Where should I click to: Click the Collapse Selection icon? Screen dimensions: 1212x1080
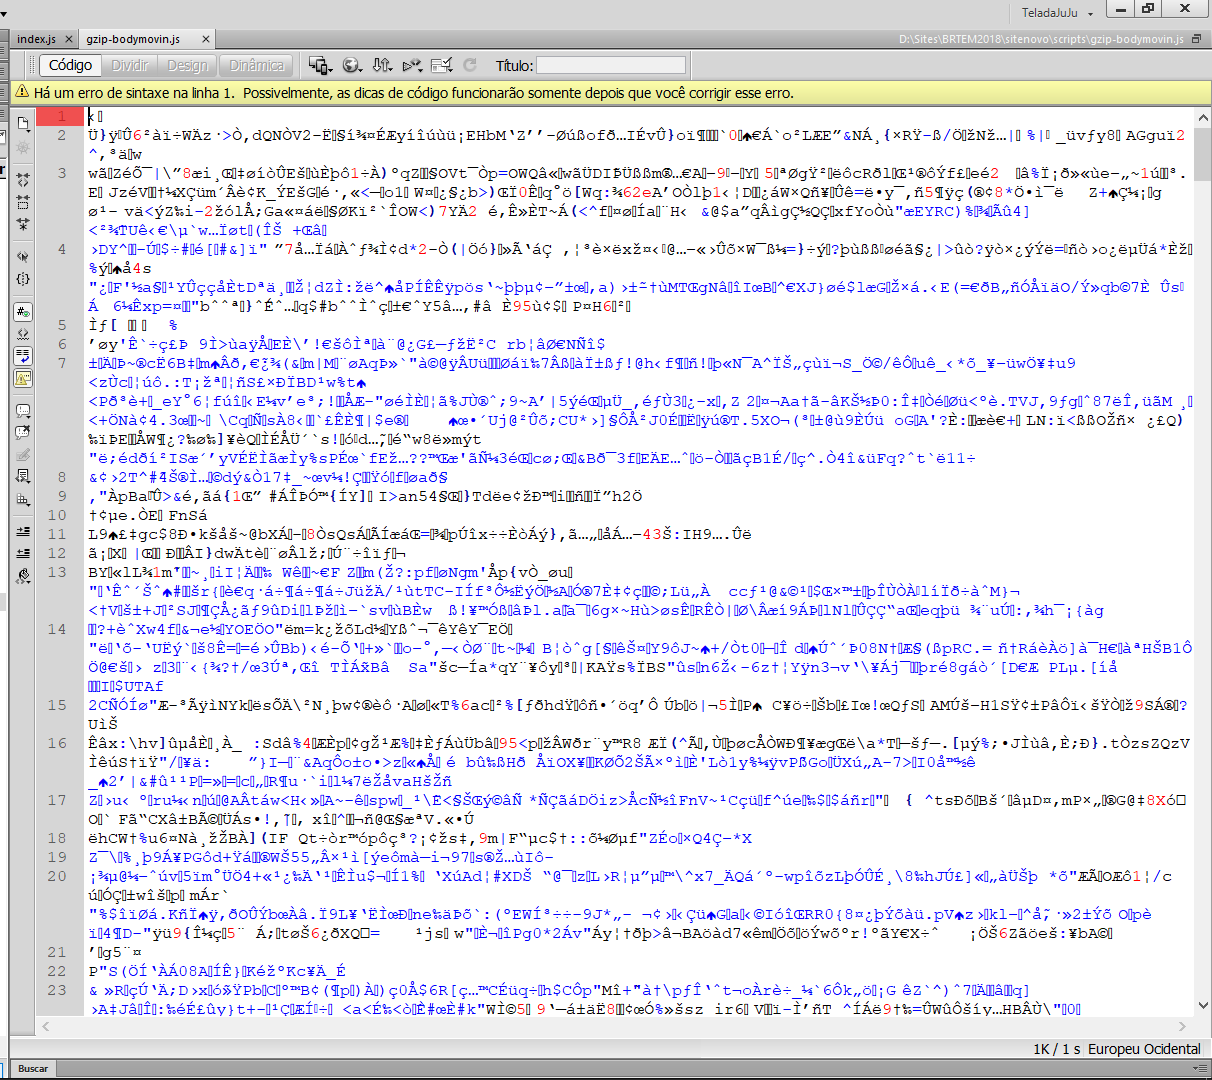click(x=23, y=201)
